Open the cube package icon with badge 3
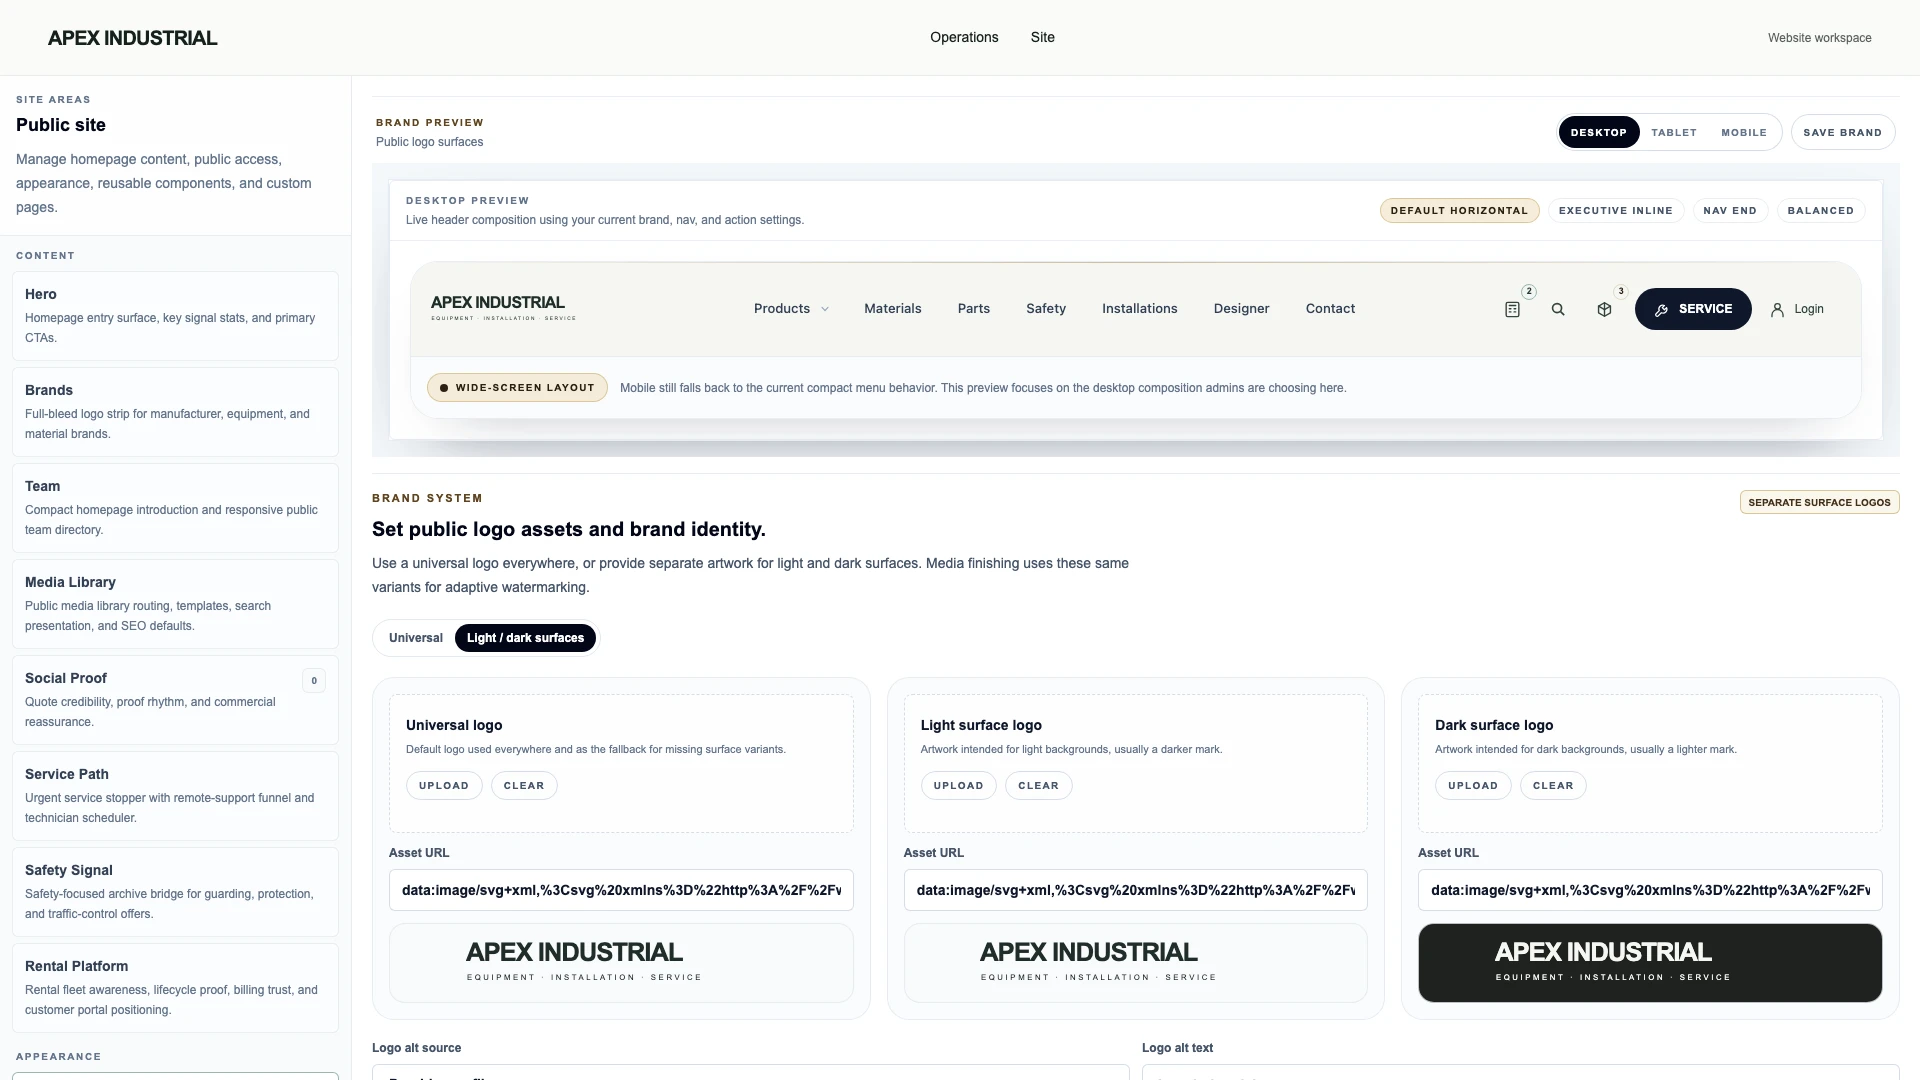The image size is (1920, 1080). pyautogui.click(x=1604, y=310)
